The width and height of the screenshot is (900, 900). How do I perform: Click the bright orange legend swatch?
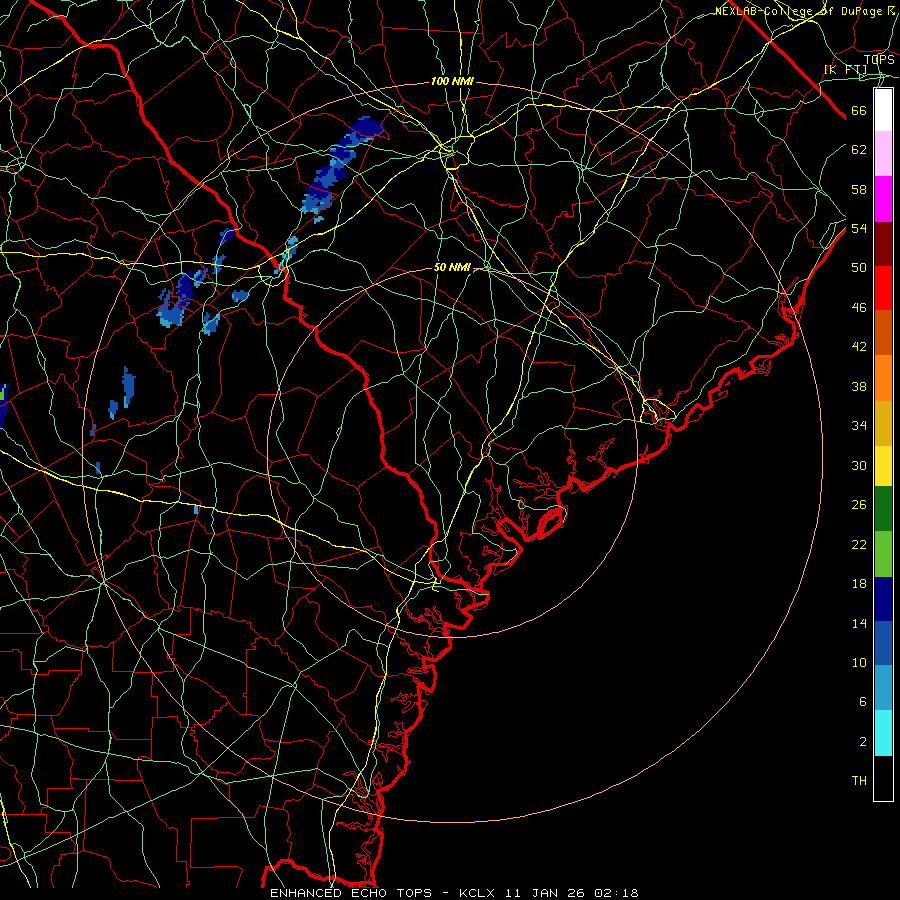click(883, 378)
